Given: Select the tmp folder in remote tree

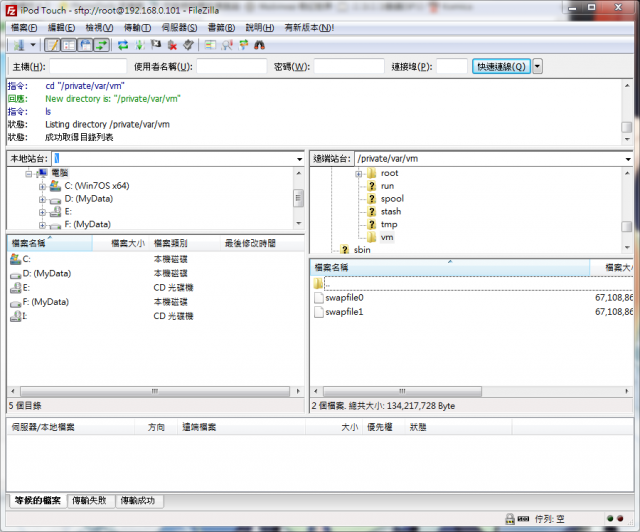Looking at the screenshot, I should click(x=389, y=224).
